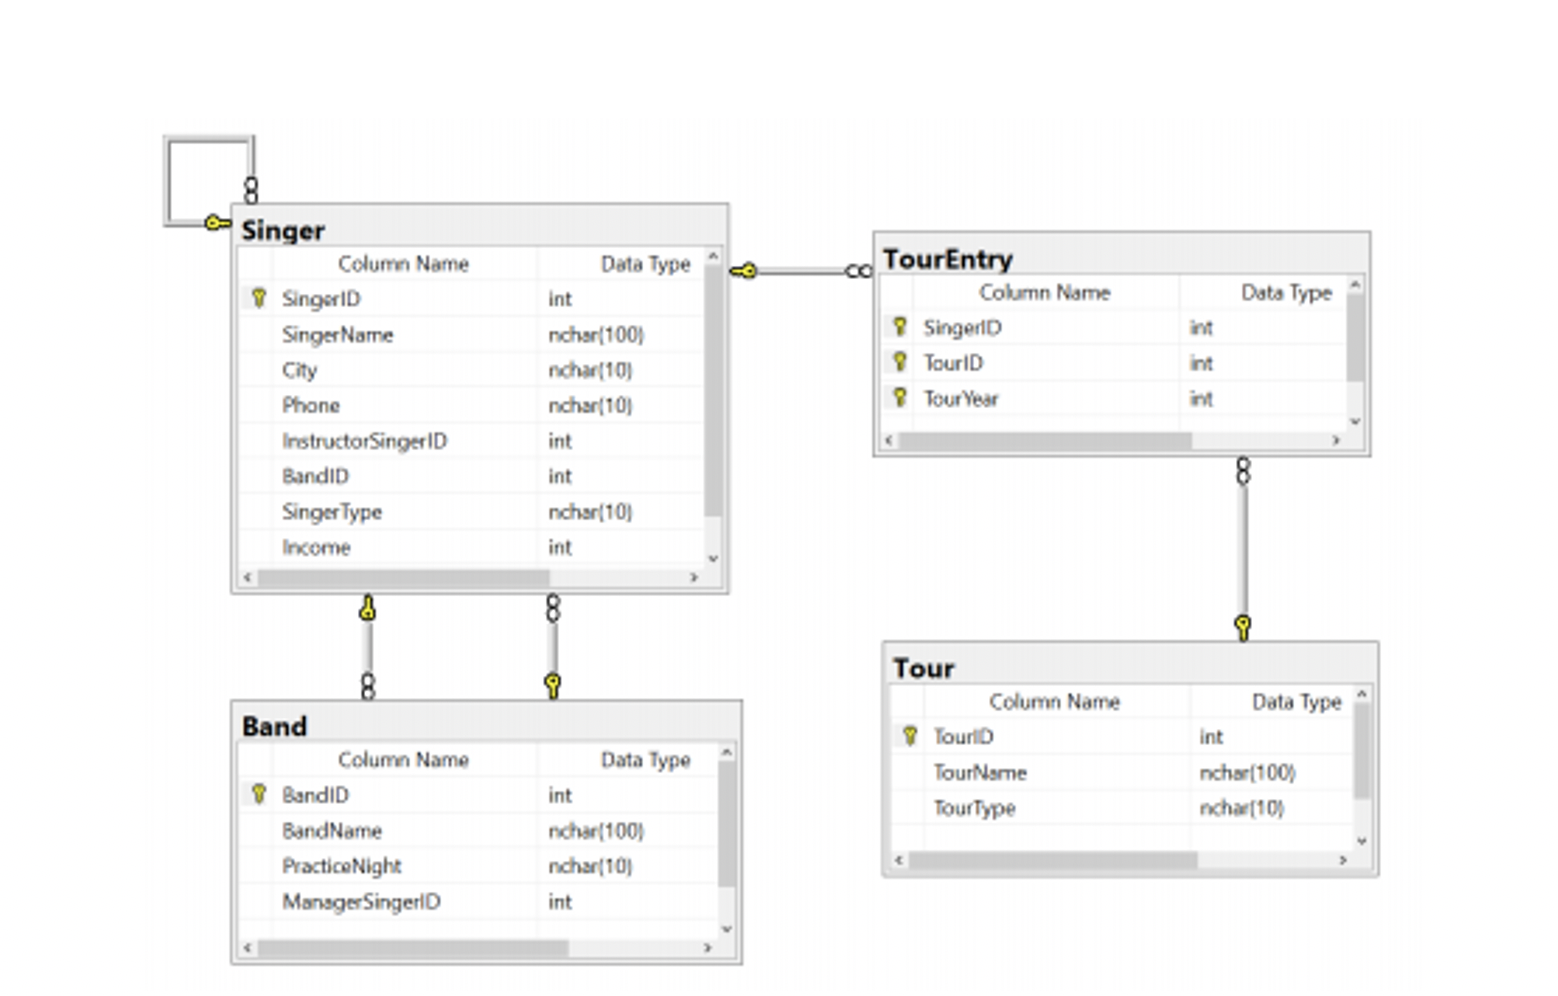The image size is (1558, 996).
Task: Click the PracticeNight row in the Band table
Action: 343,866
